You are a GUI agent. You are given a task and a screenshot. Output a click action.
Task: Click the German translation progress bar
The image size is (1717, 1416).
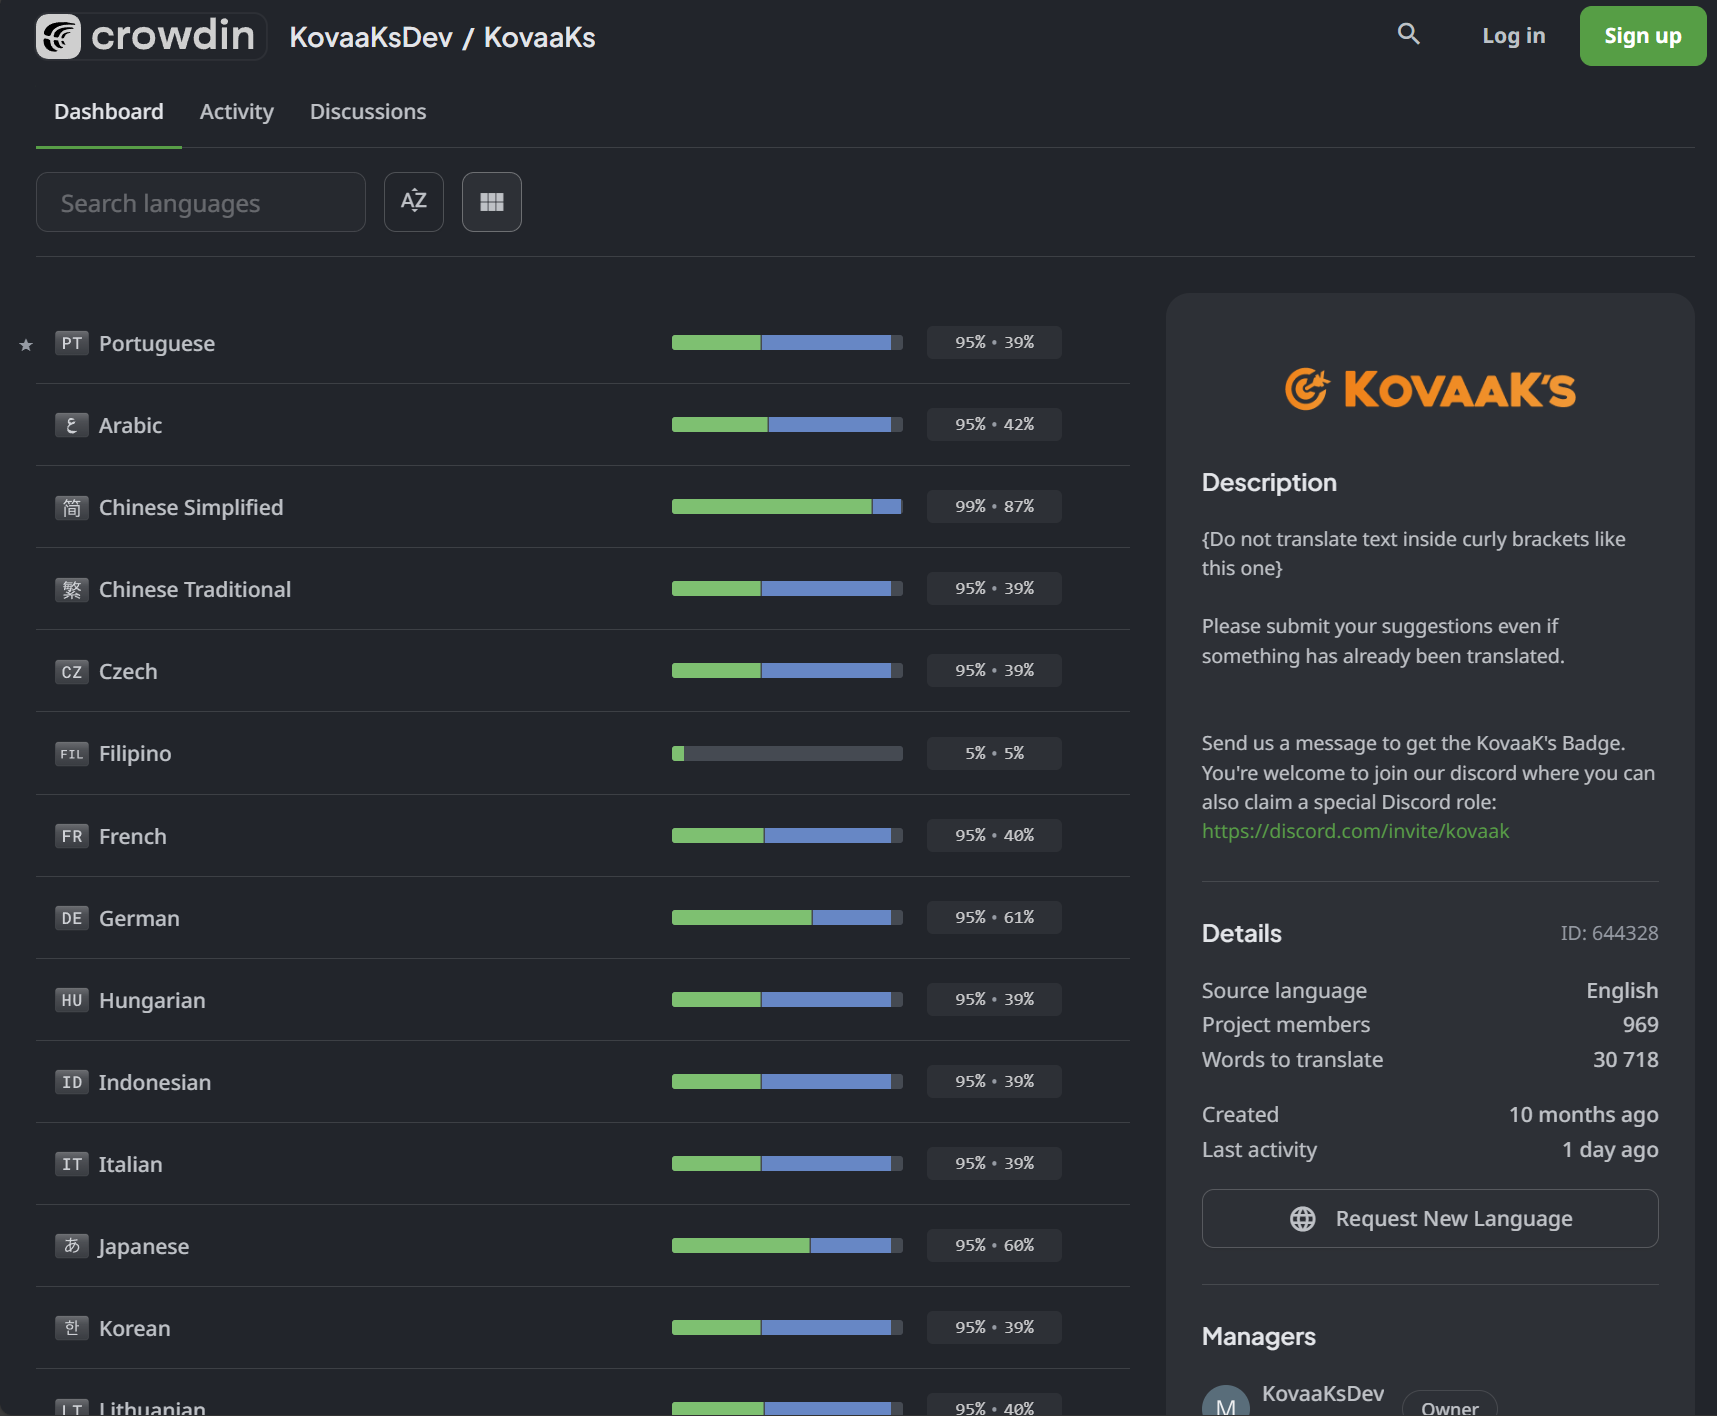(x=786, y=918)
